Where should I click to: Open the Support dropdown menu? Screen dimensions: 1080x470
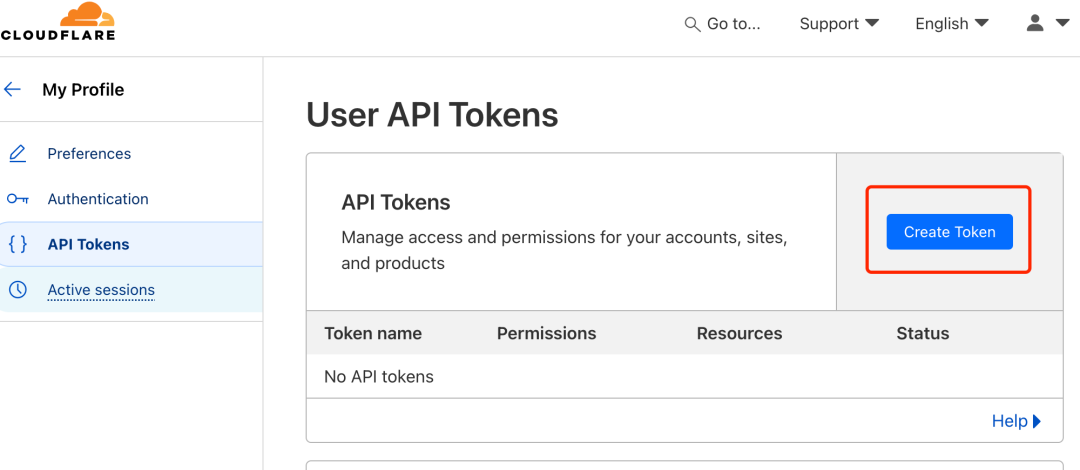[x=839, y=24]
